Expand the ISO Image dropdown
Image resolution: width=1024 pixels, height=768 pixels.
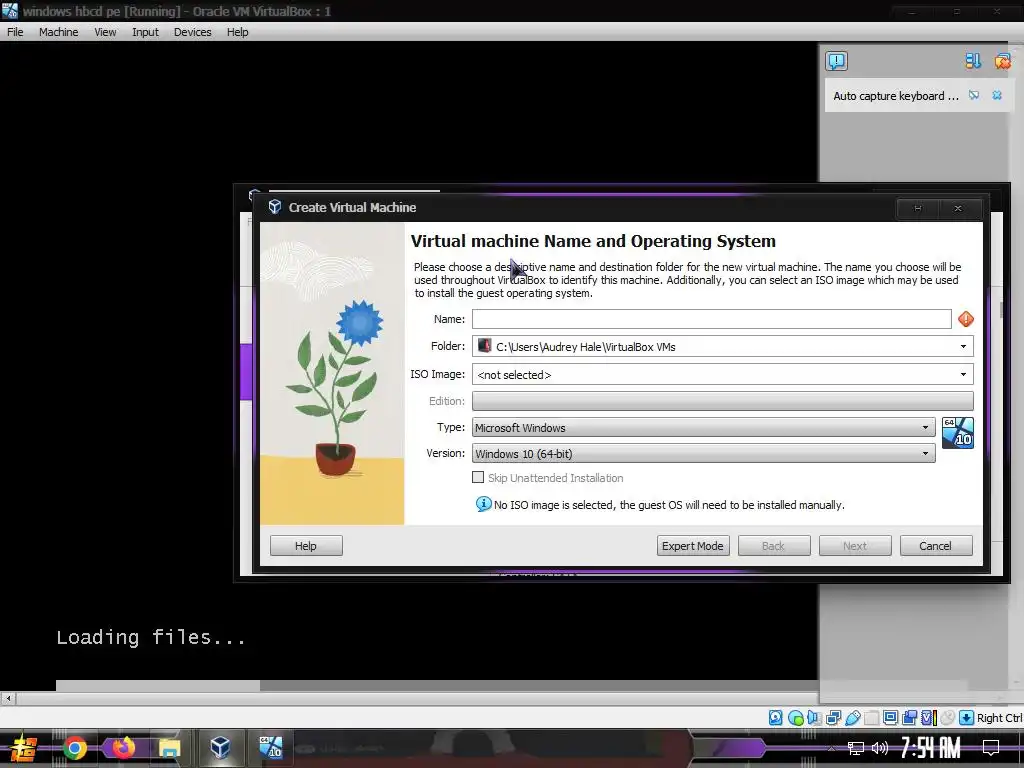(963, 374)
